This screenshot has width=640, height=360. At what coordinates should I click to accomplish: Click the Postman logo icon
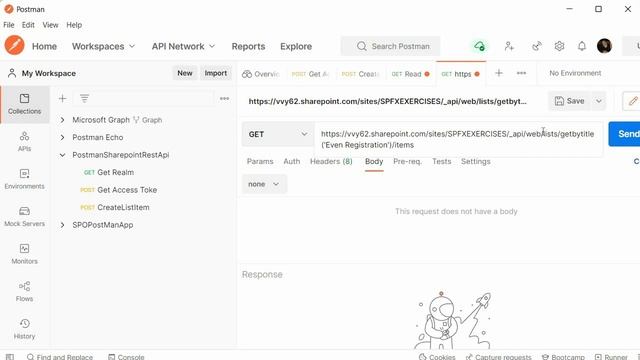[14, 45]
